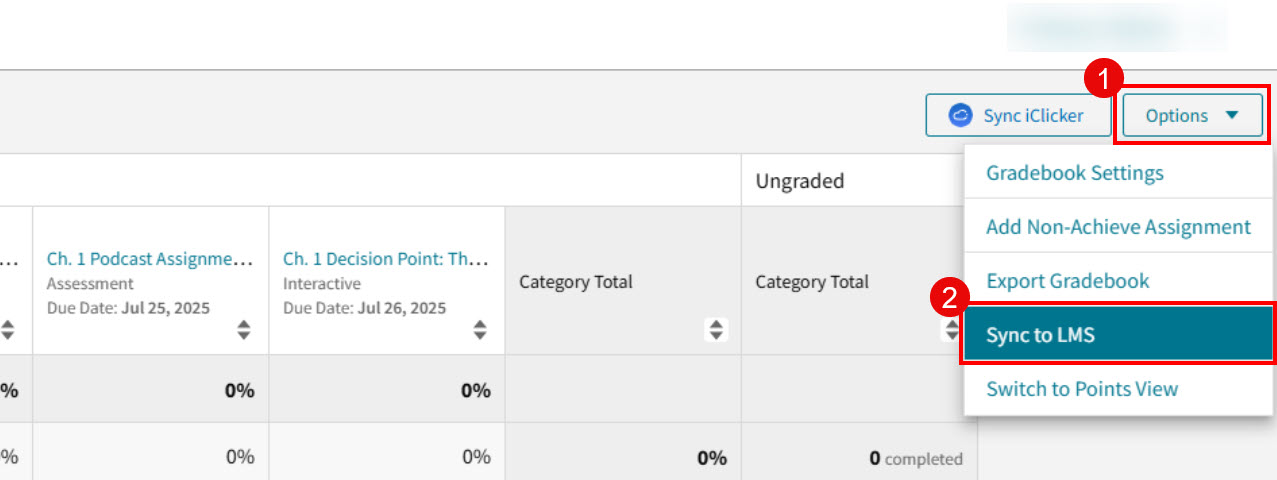
Task: Click the Sync iClicker button
Action: tap(1018, 116)
